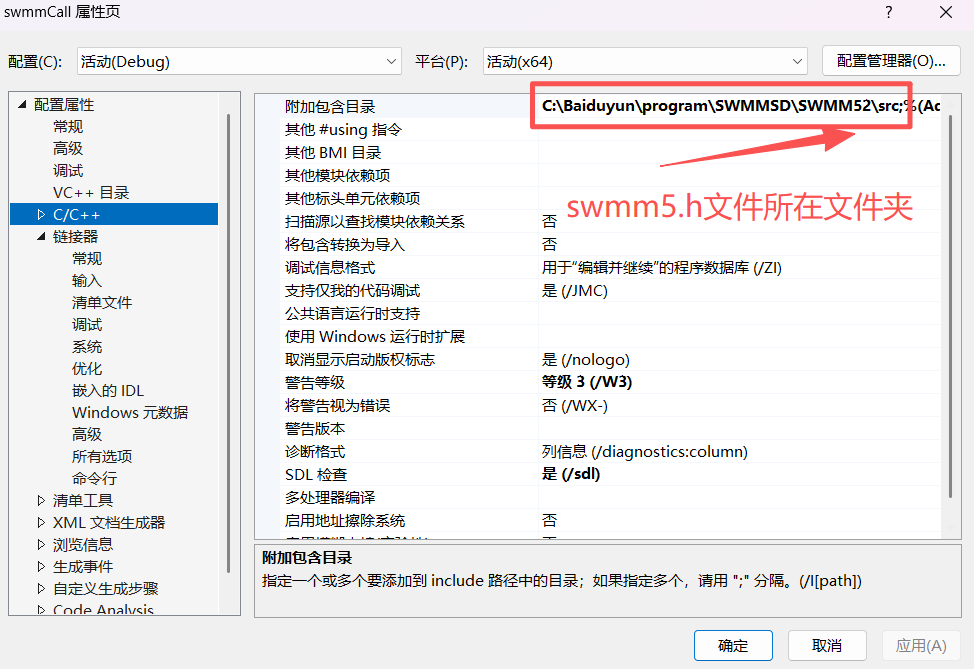Select 优化 under 链接器
Viewport: 974px width, 669px height.
click(x=86, y=368)
